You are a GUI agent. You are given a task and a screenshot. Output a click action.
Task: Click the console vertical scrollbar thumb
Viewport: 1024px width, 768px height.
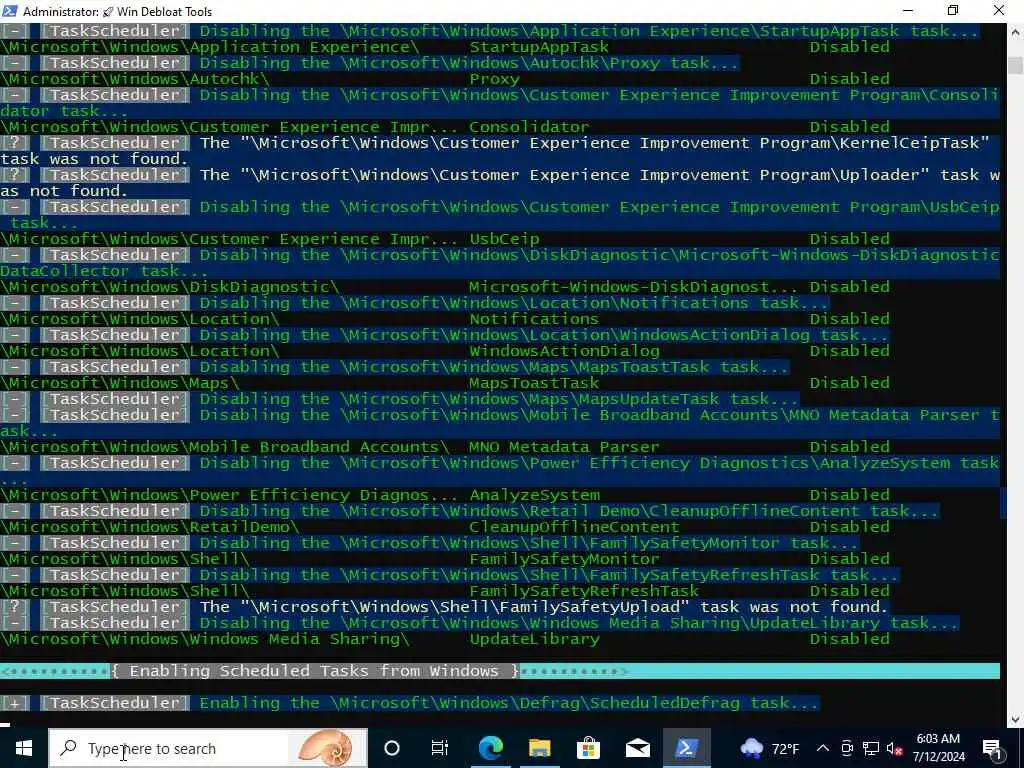(x=1015, y=65)
